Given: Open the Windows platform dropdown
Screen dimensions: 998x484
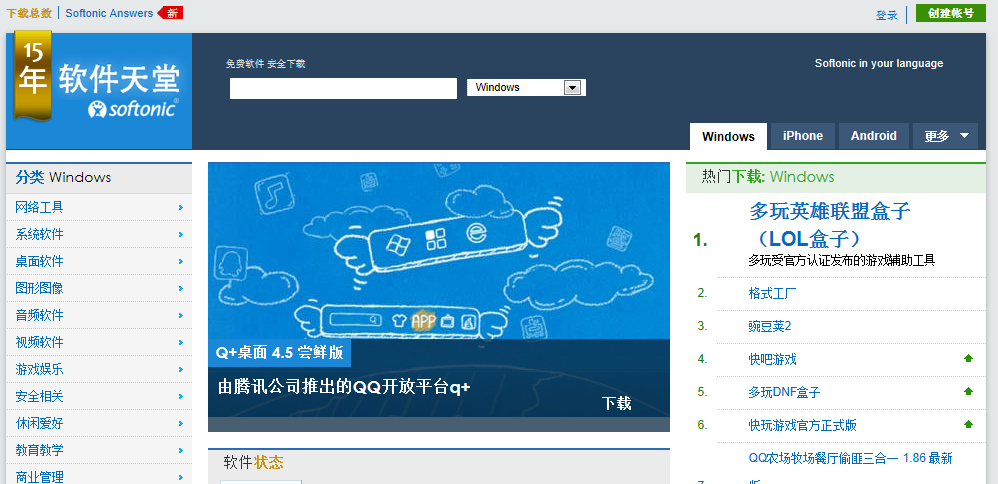Looking at the screenshot, I should 526,87.
